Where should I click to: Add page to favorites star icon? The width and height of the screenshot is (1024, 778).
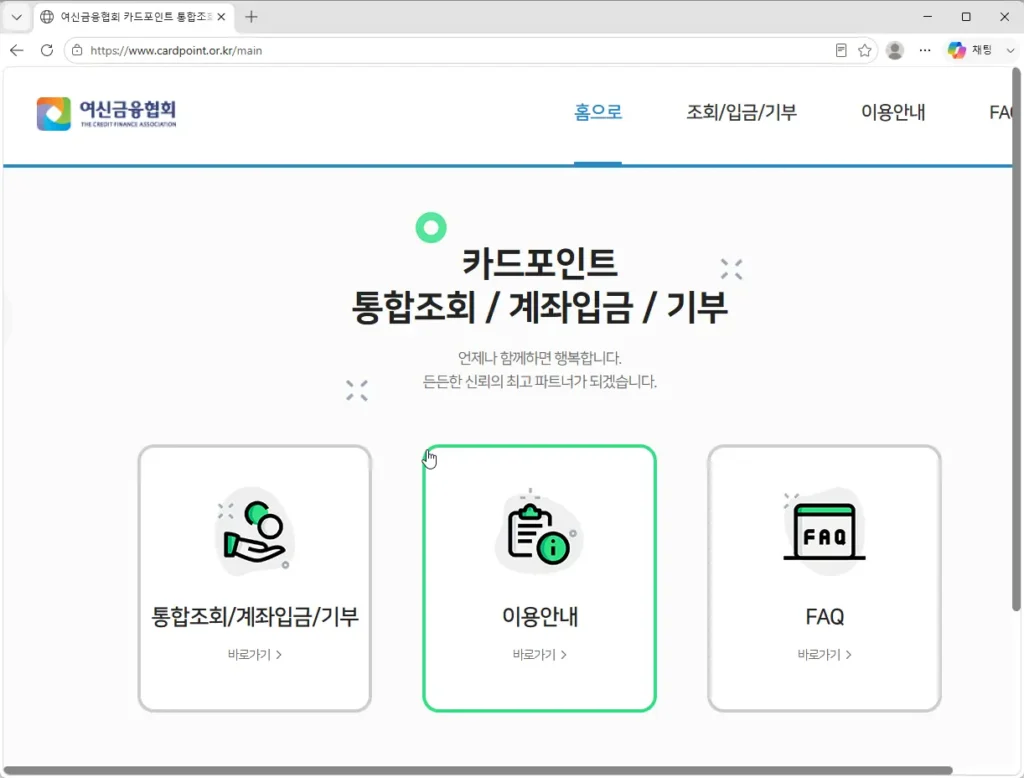[x=865, y=50]
